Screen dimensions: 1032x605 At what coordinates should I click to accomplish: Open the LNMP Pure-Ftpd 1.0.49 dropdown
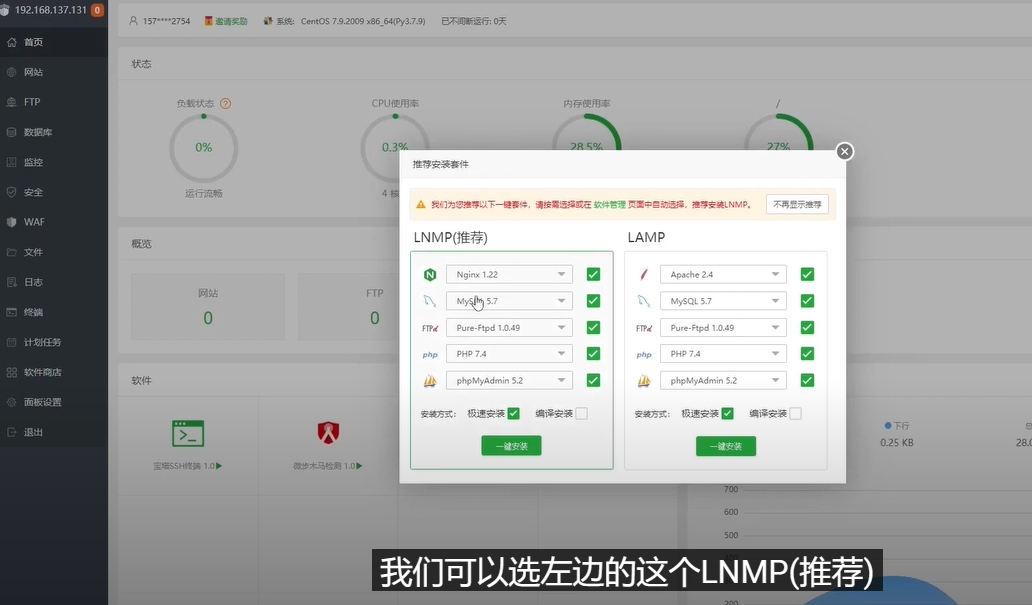click(509, 327)
